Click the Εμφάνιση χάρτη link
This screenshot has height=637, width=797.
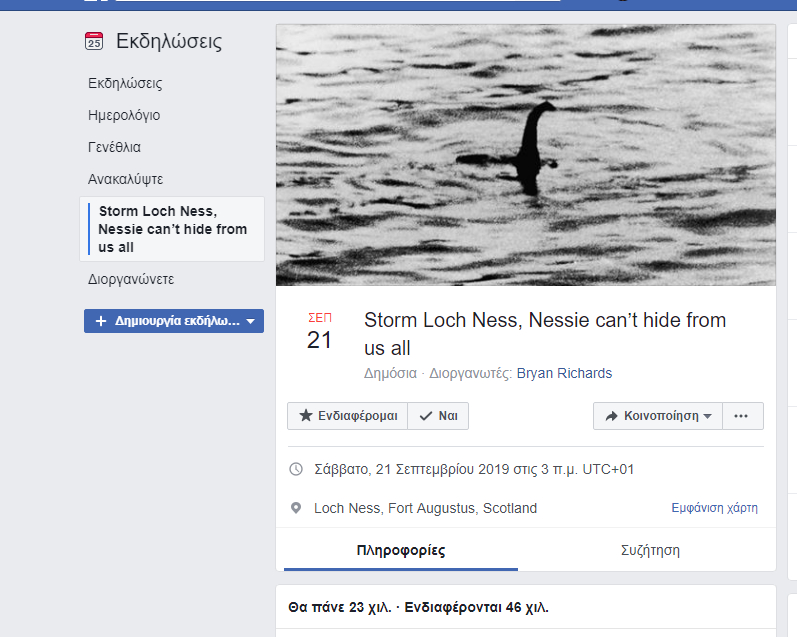tap(714, 508)
